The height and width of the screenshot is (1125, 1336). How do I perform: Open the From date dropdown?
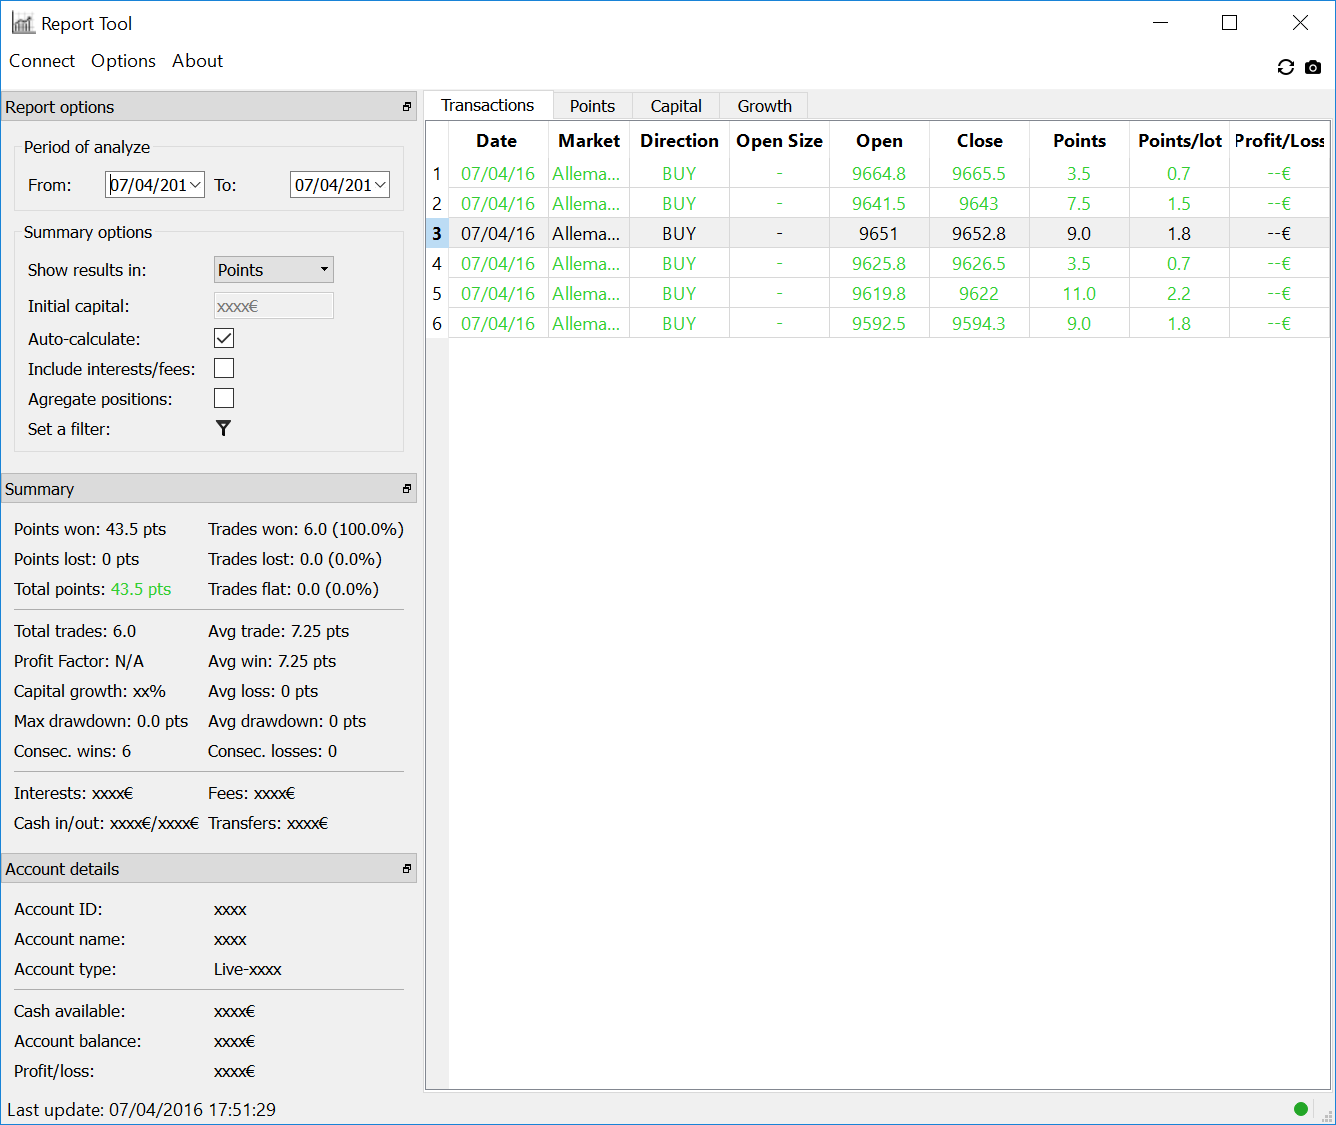(195, 185)
